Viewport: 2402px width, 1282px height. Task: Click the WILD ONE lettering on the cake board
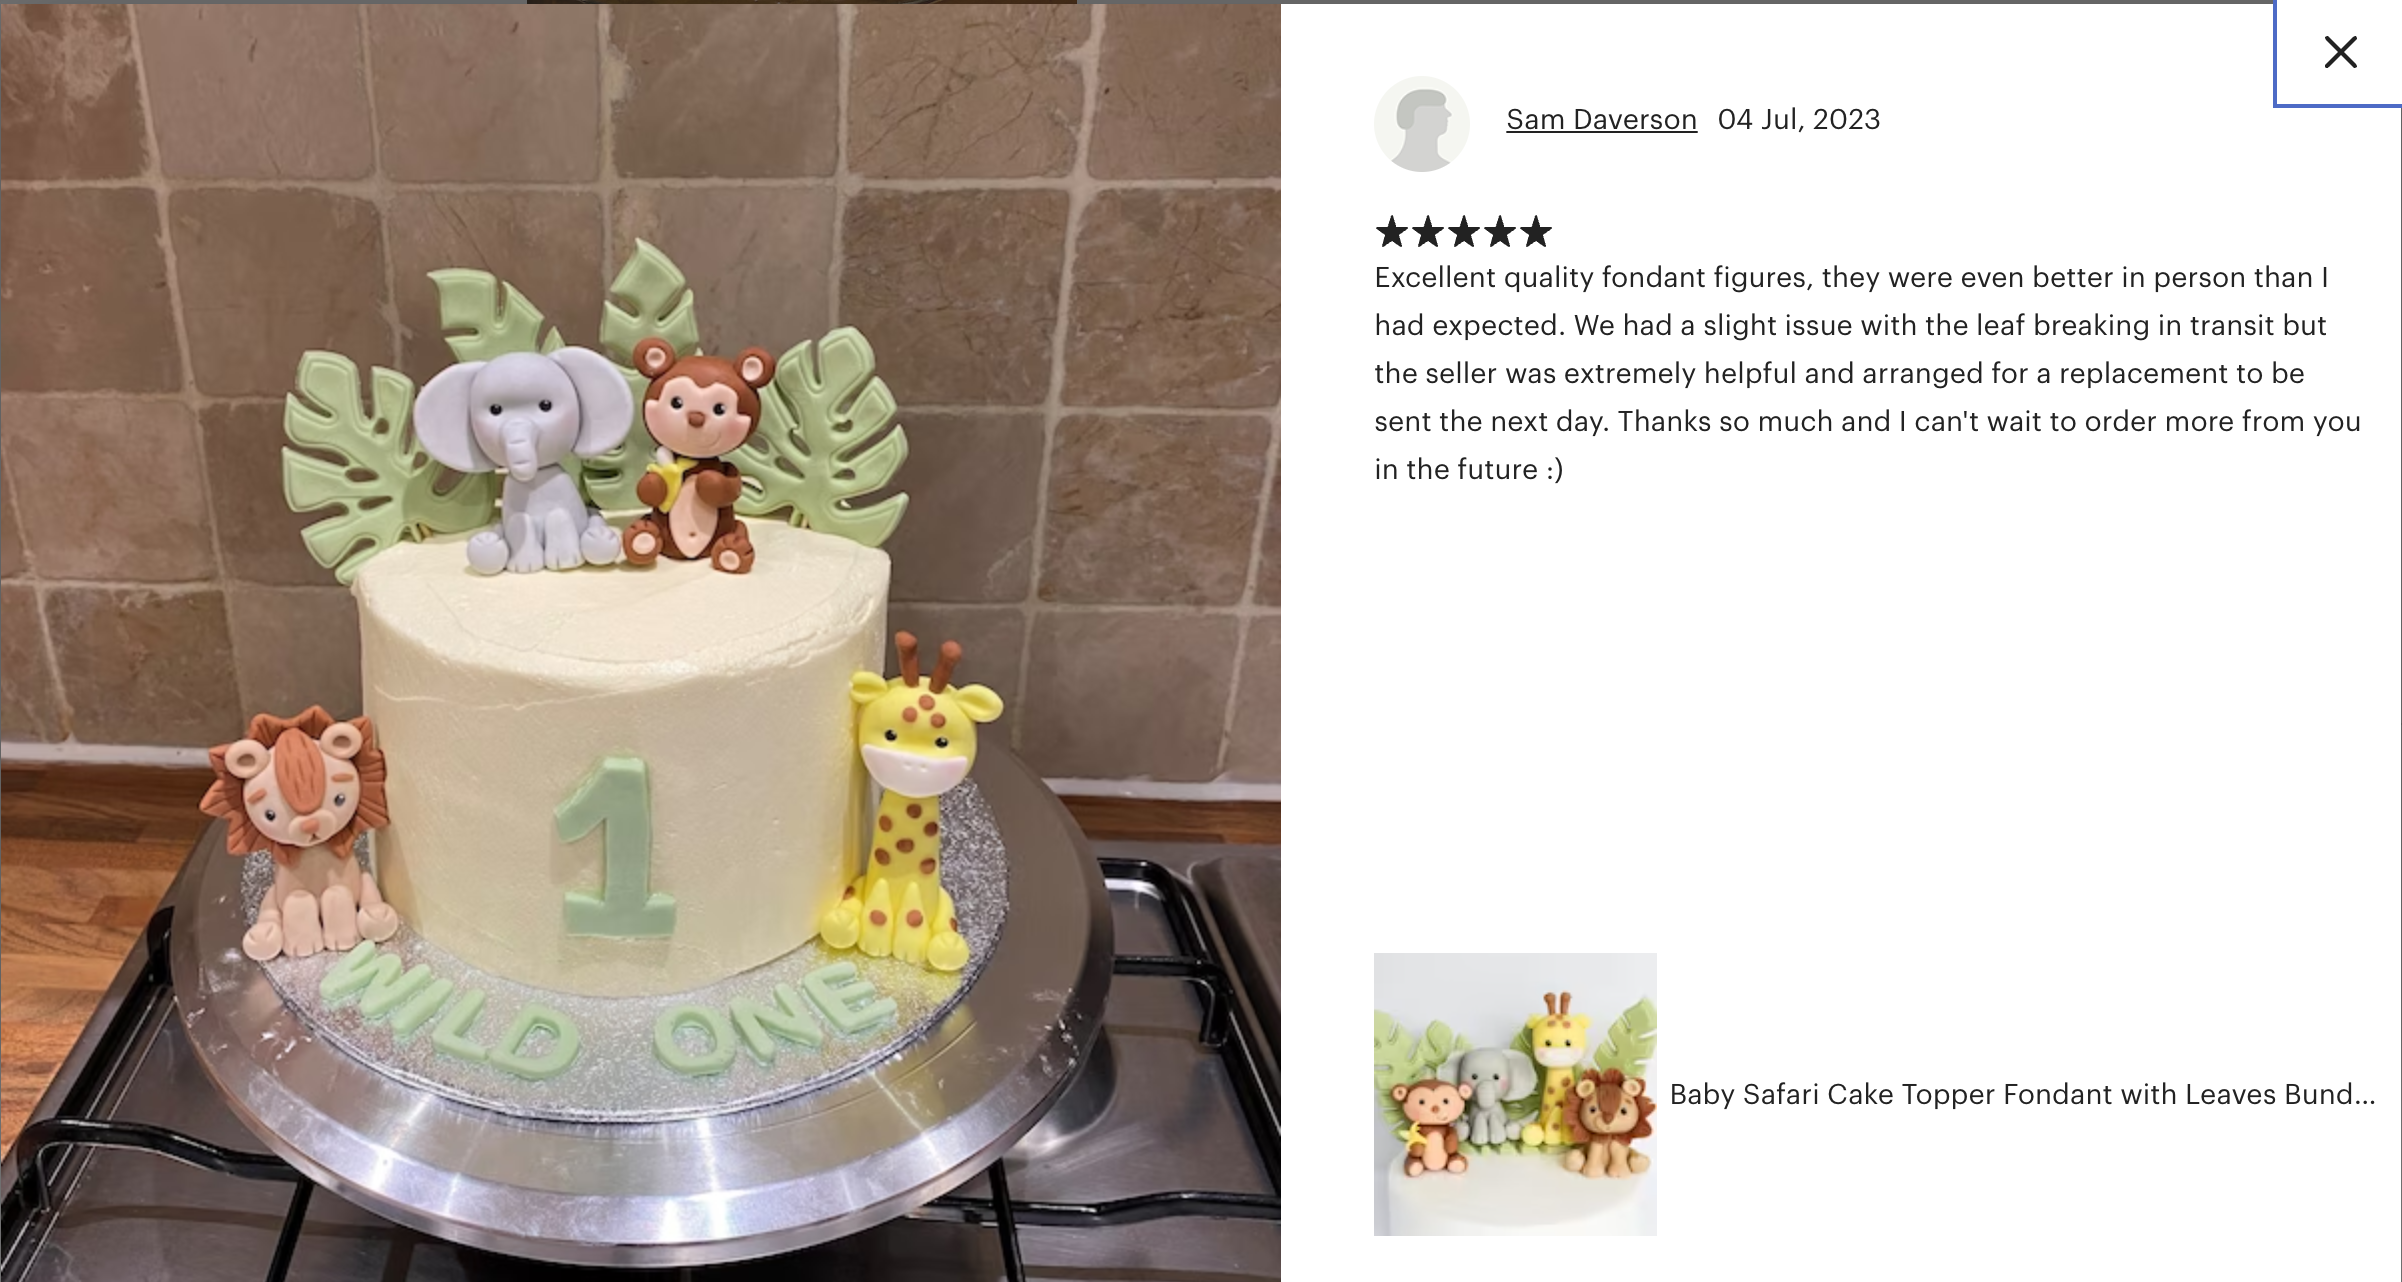pyautogui.click(x=607, y=1016)
